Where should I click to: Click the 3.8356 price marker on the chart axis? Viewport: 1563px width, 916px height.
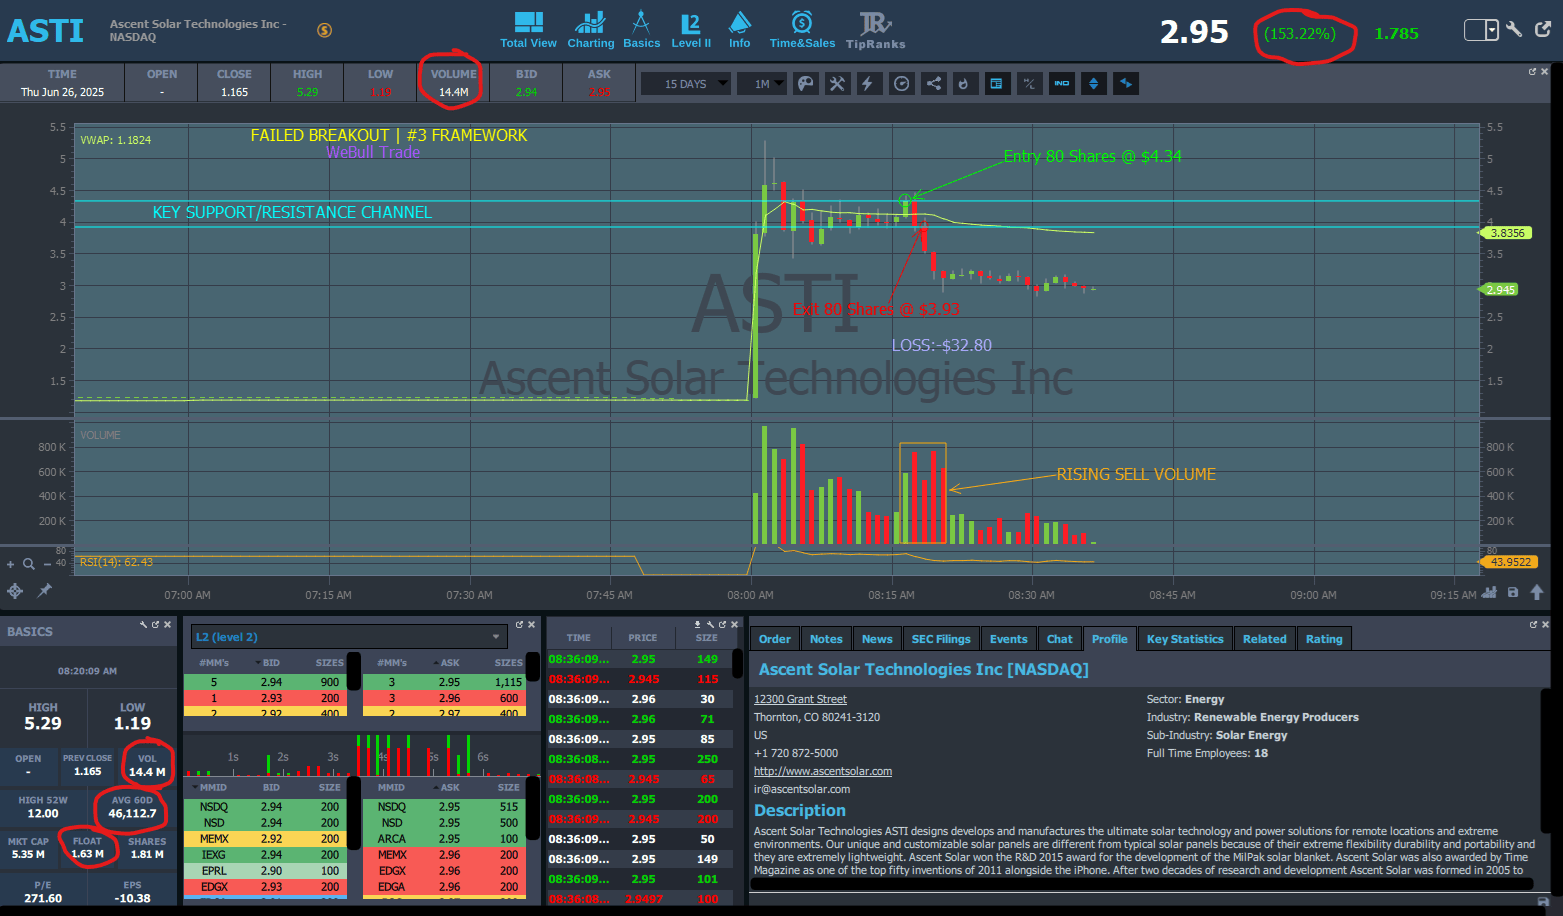1506,233
